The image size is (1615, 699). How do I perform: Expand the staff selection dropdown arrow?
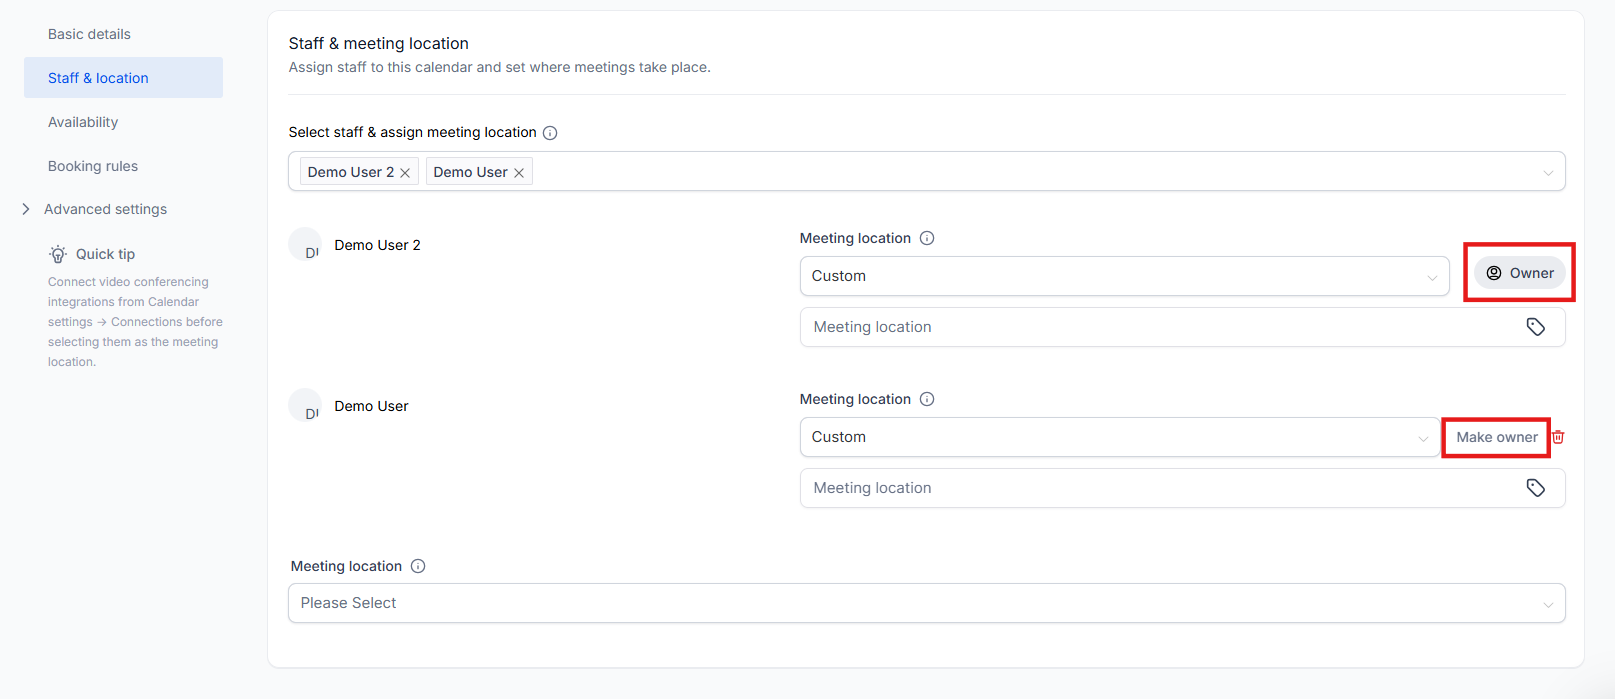tap(1547, 172)
